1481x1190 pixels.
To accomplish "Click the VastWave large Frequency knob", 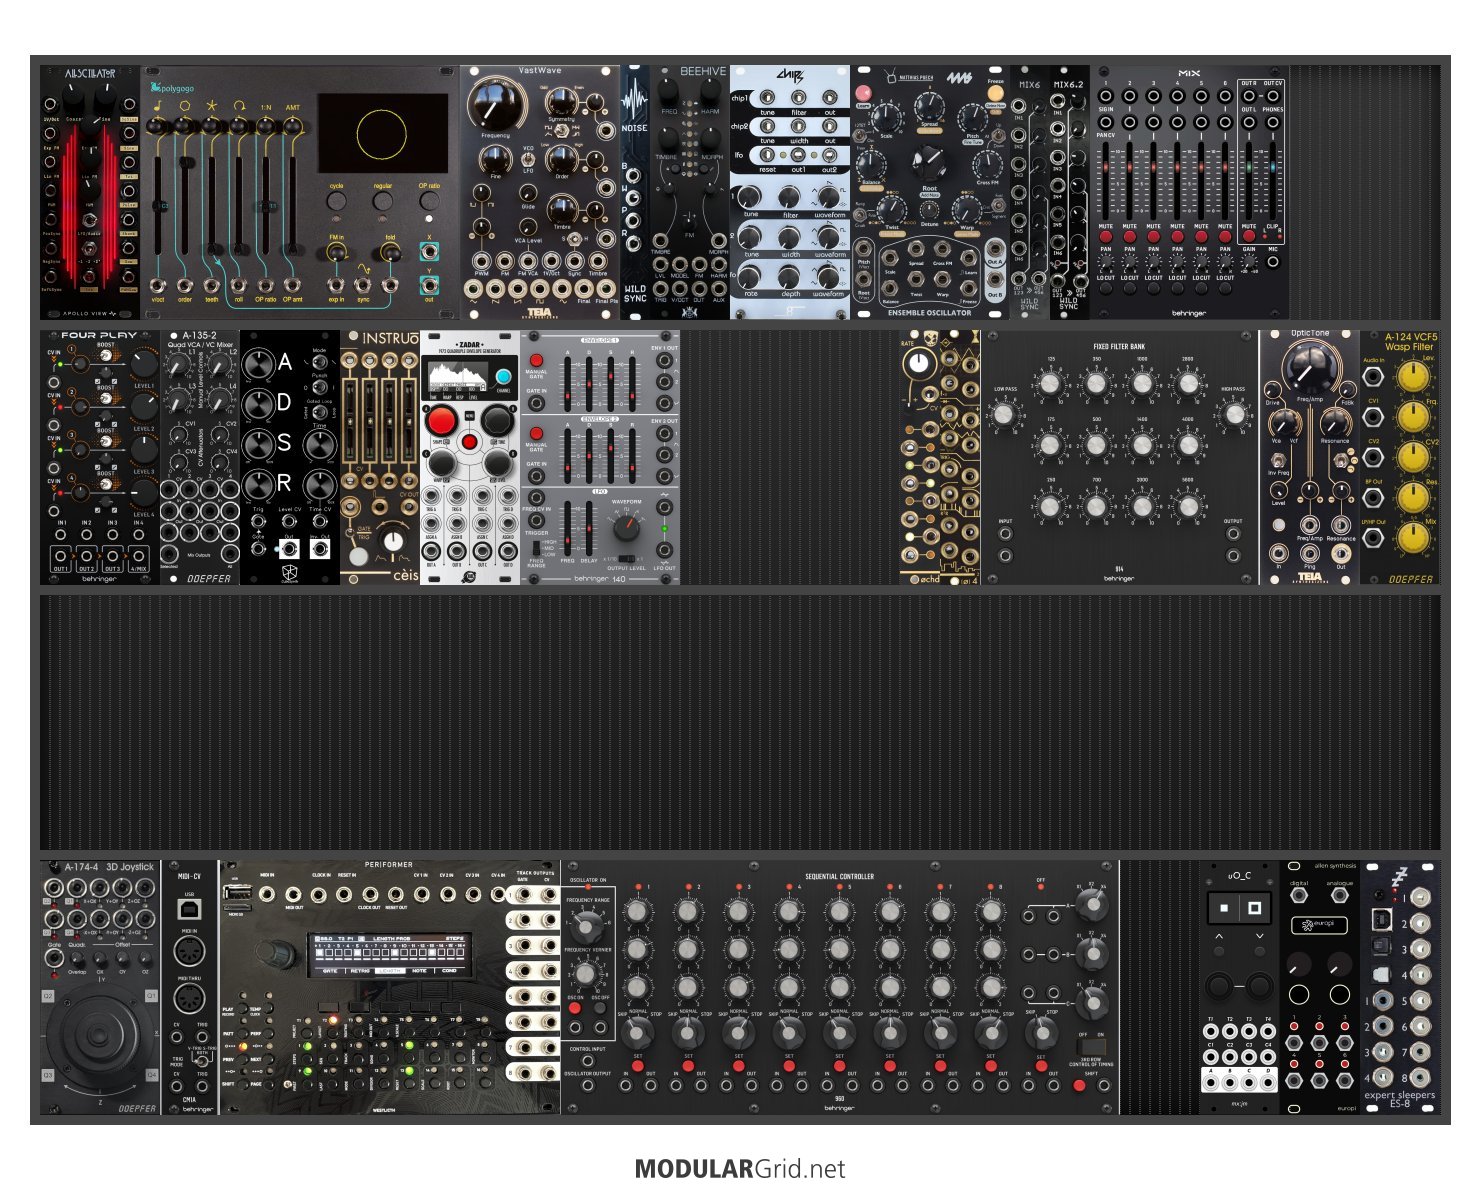I will tap(496, 104).
